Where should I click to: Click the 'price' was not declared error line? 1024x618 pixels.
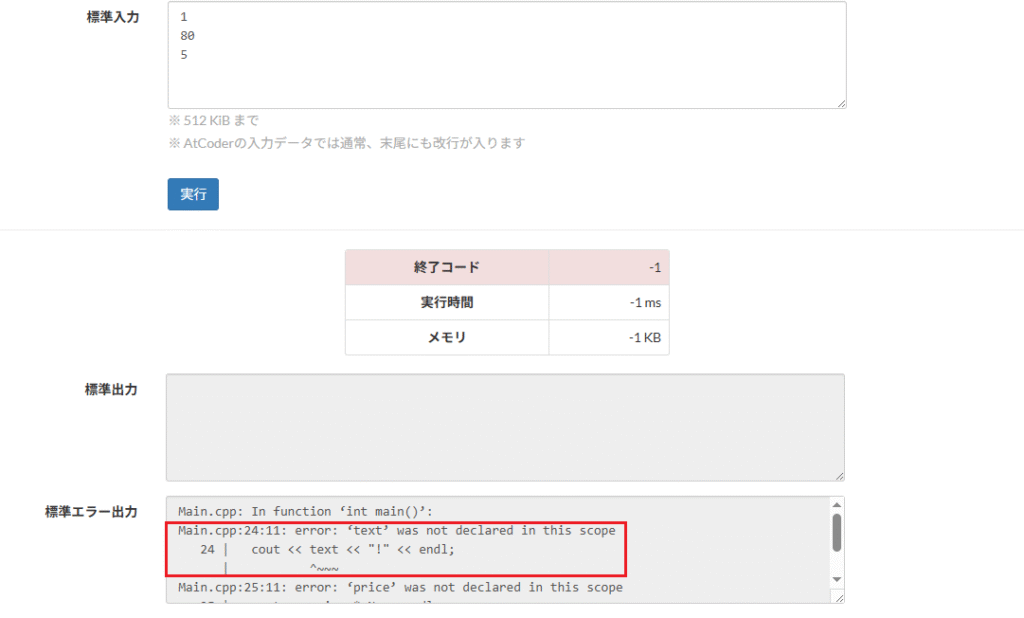(400, 587)
